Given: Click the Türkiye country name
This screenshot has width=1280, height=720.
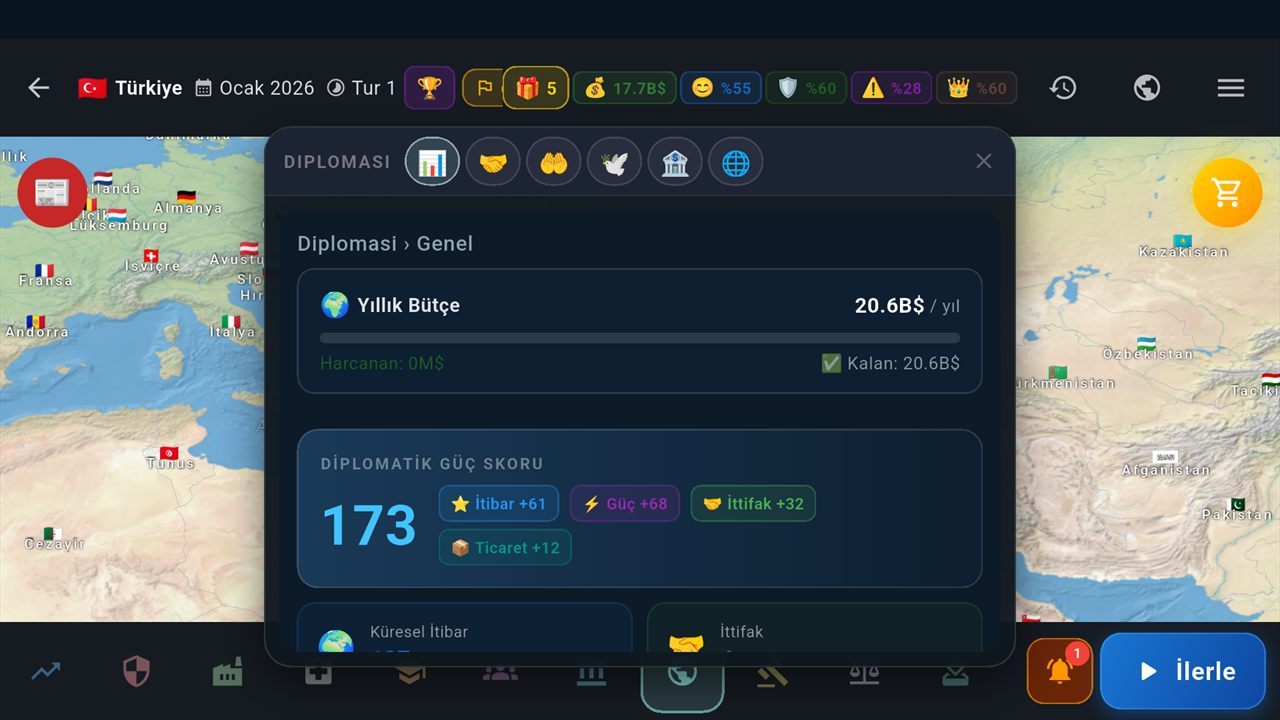Looking at the screenshot, I should 148,88.
